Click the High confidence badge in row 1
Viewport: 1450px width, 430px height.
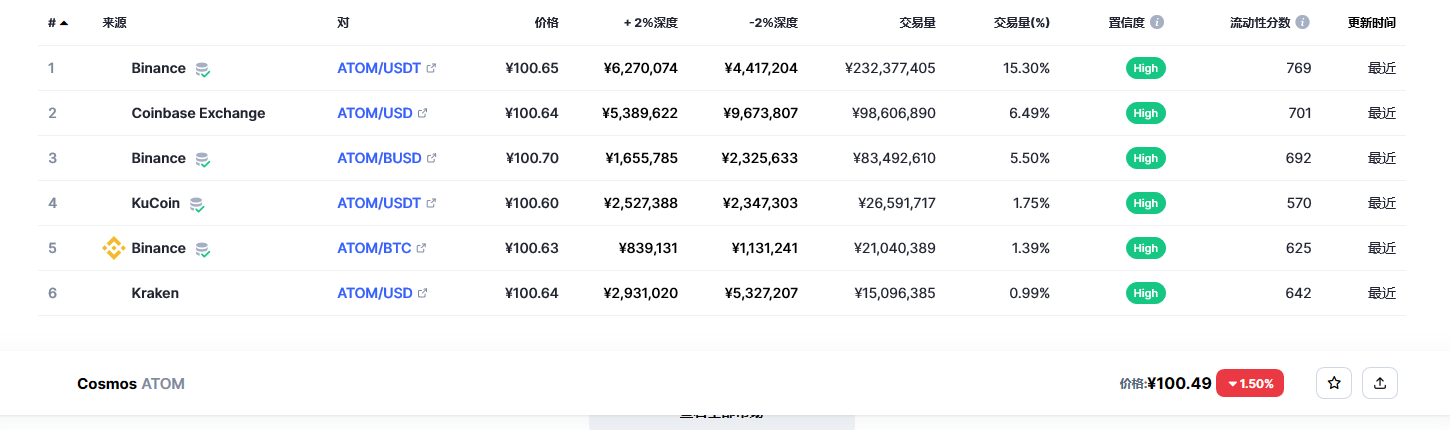click(x=1146, y=68)
